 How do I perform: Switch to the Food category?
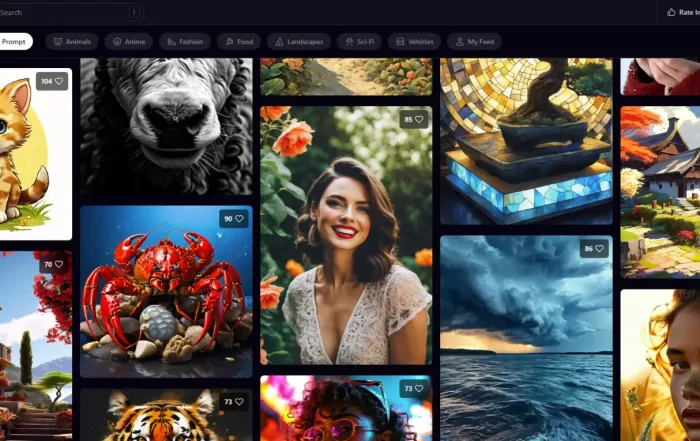tap(239, 42)
